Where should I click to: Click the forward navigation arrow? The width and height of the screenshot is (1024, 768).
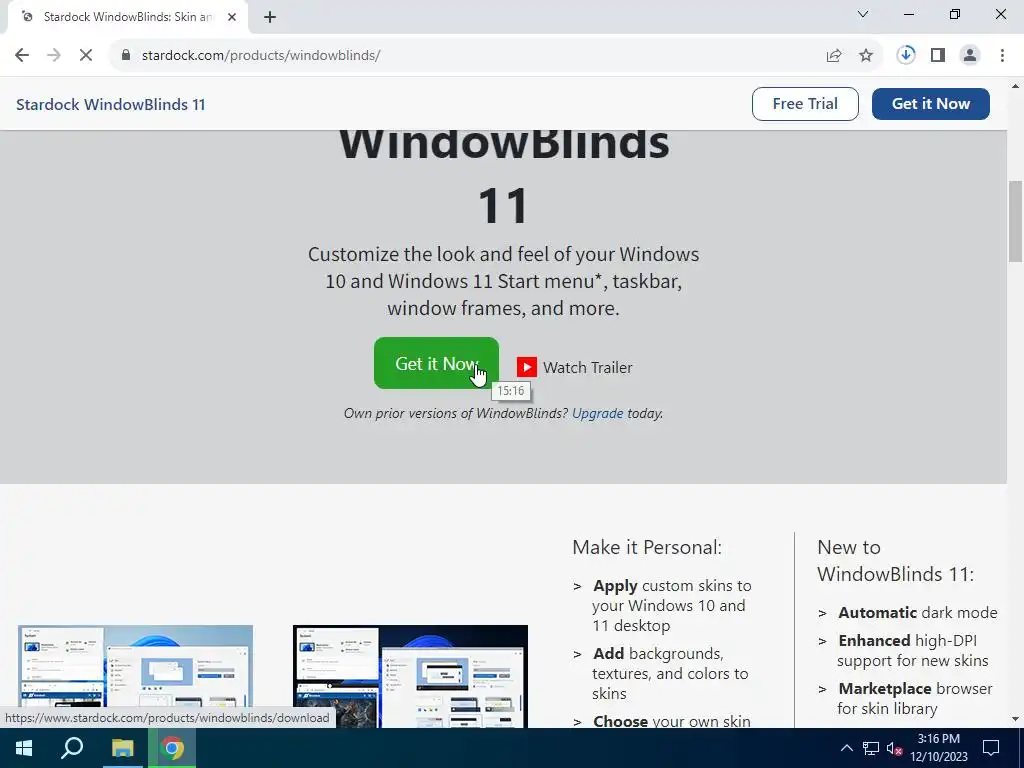tap(54, 56)
